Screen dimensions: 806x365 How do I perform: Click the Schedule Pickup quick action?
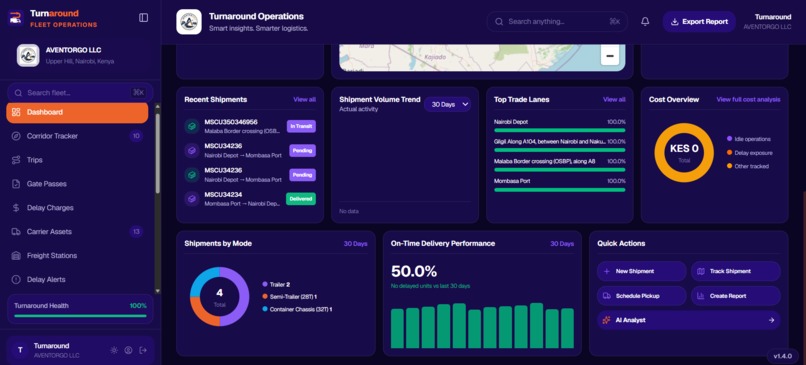click(x=642, y=296)
